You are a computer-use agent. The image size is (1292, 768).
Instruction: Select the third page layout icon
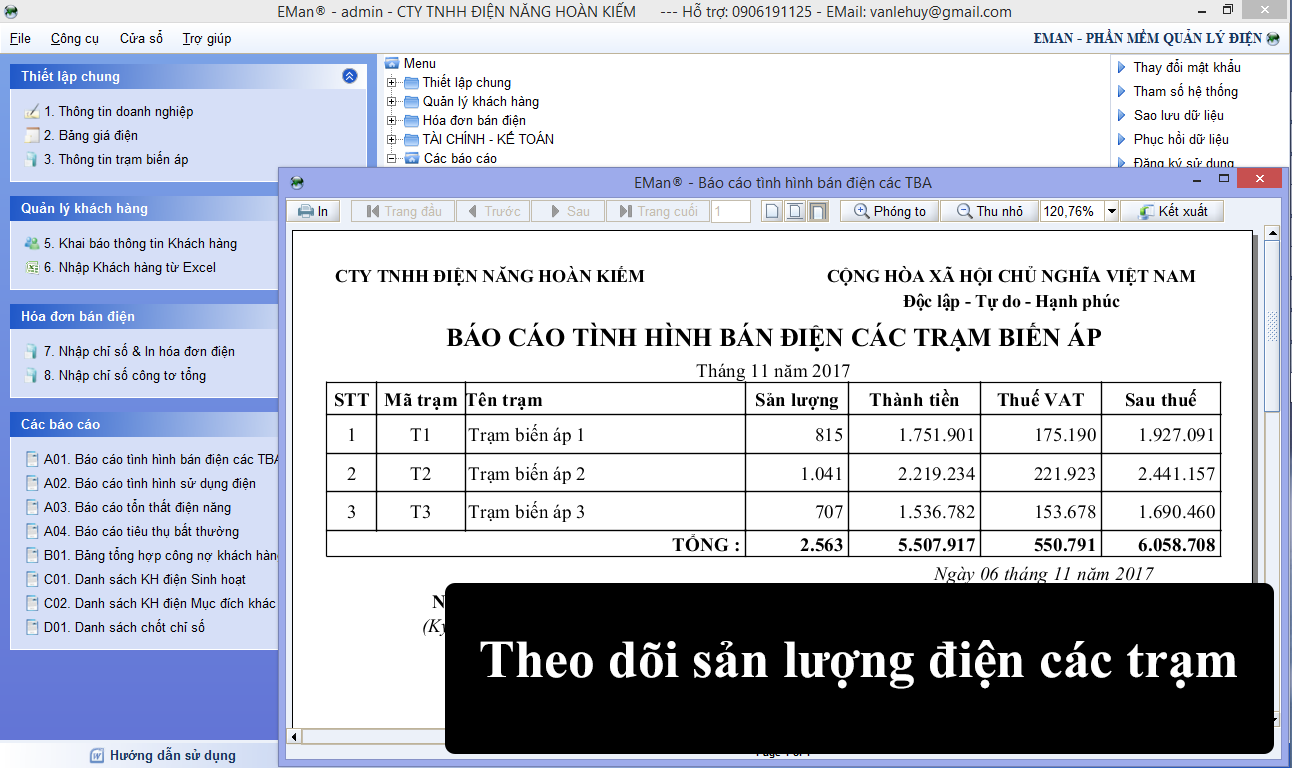tap(818, 211)
